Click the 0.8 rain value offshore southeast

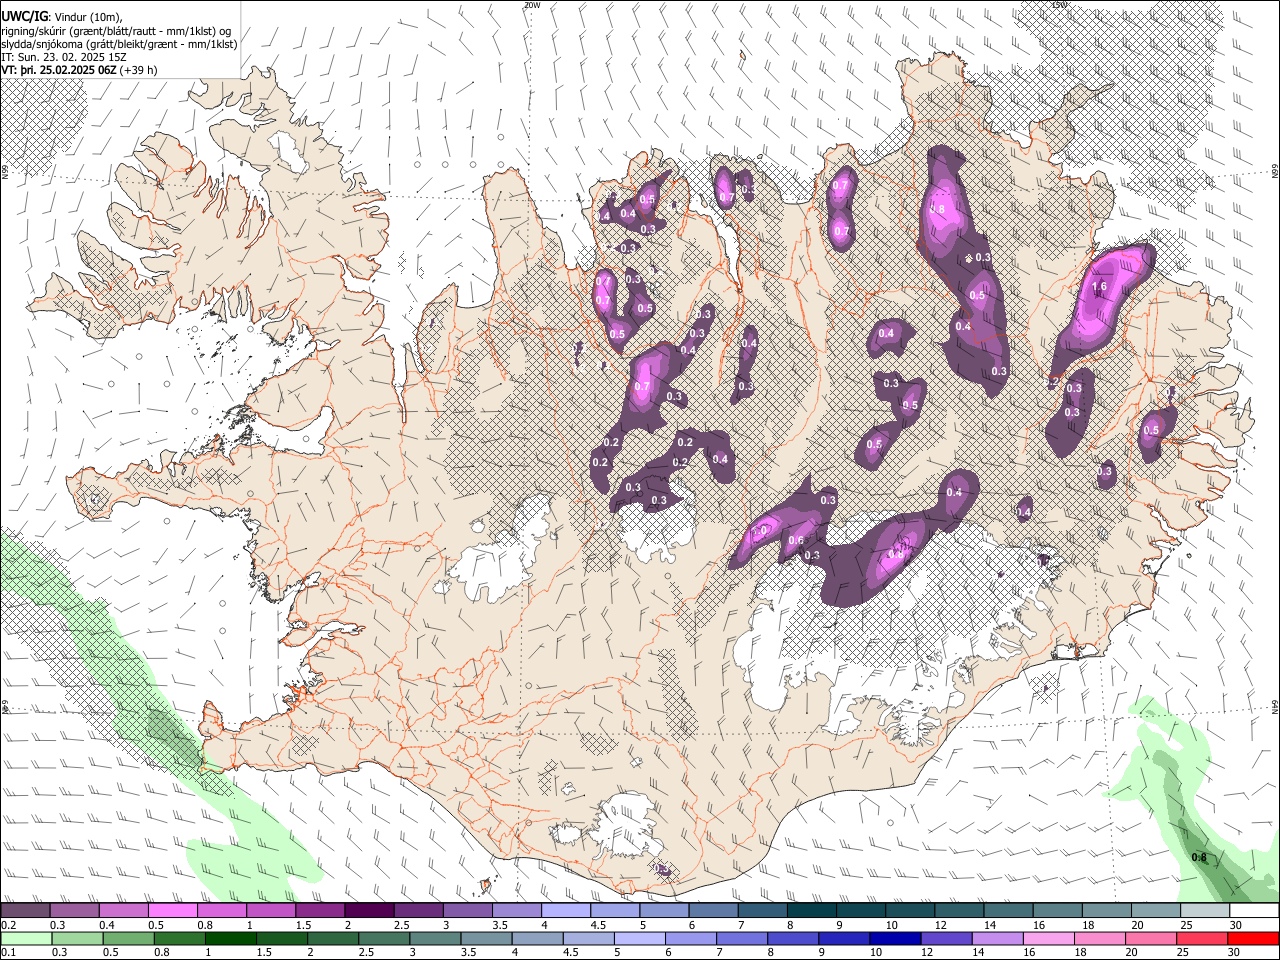point(1199,857)
